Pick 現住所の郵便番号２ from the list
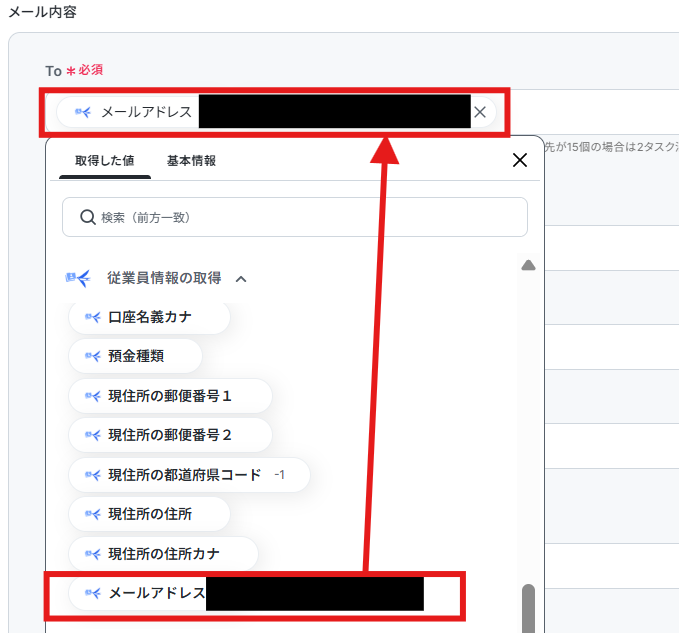 tap(170, 435)
